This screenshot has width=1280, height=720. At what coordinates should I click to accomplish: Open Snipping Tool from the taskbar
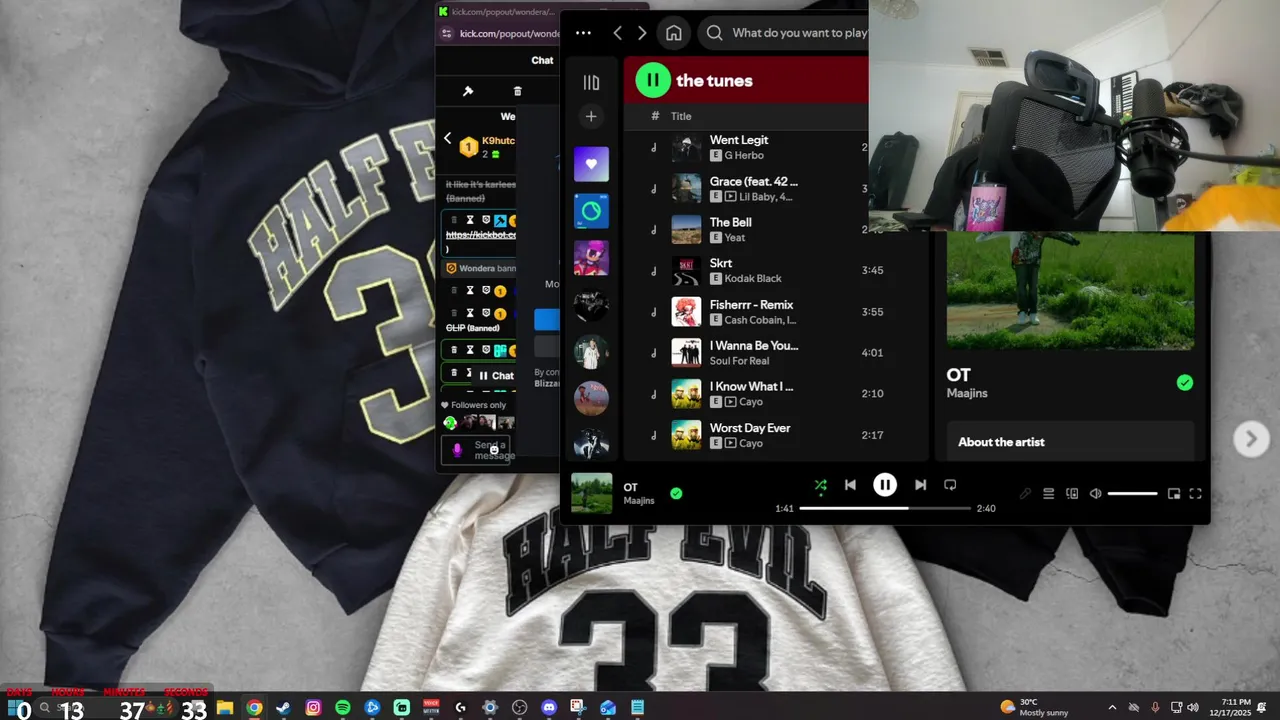click(x=578, y=707)
